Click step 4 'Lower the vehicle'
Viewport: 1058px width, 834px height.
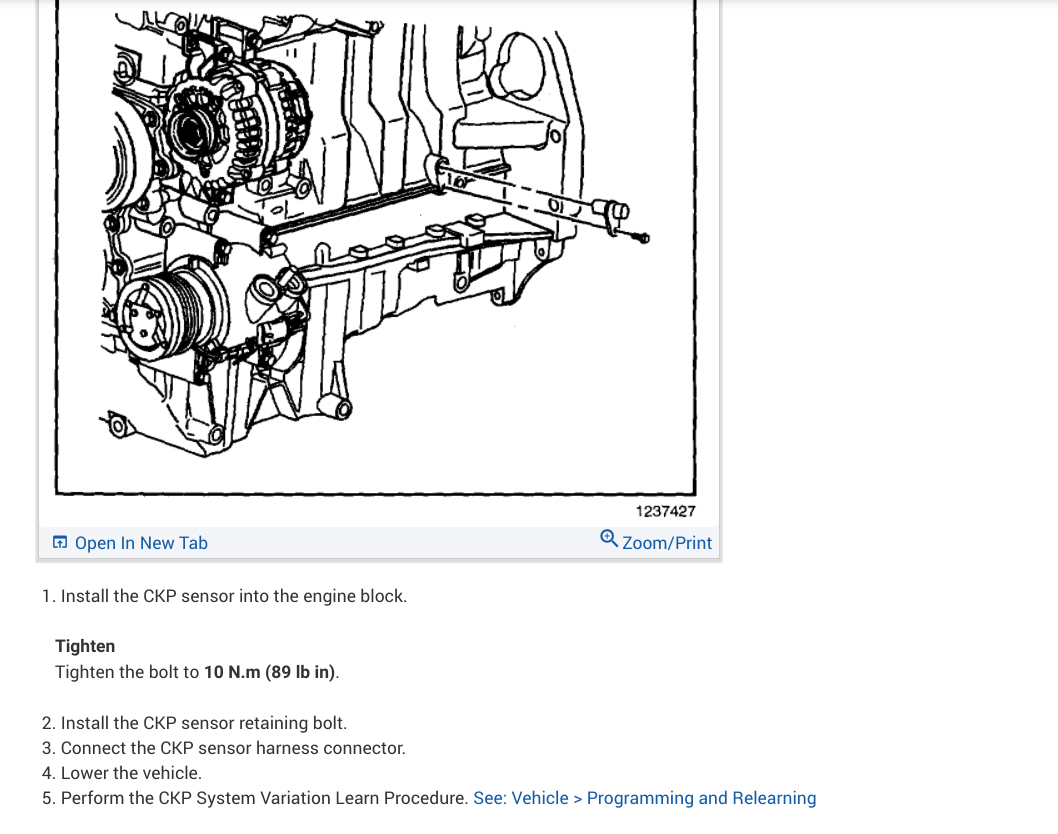tap(121, 773)
